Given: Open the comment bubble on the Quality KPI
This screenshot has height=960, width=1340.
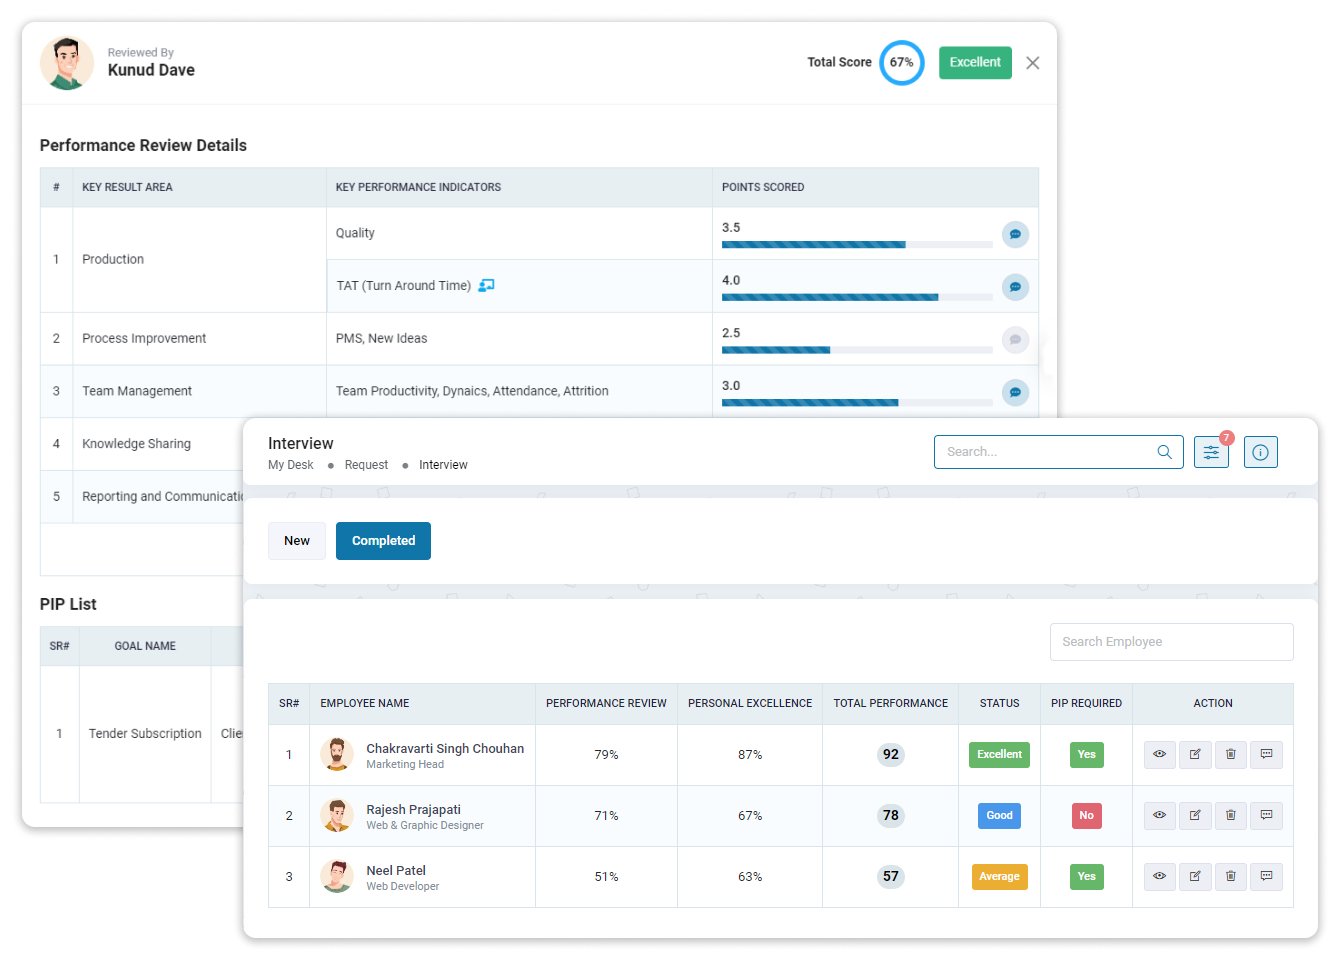Looking at the screenshot, I should pyautogui.click(x=1015, y=234).
